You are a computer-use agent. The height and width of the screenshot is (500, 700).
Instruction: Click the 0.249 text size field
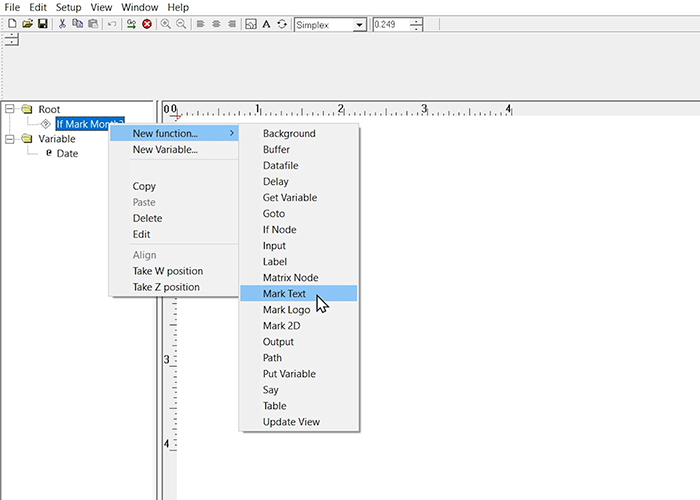click(391, 25)
